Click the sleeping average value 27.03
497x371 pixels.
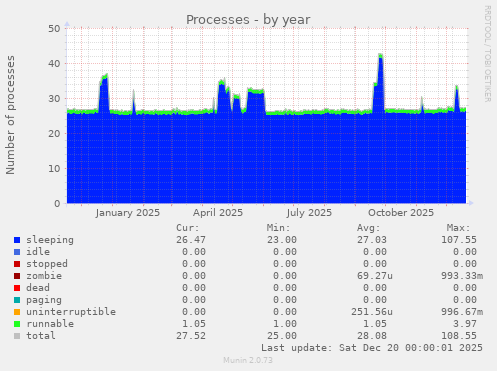[372, 240]
